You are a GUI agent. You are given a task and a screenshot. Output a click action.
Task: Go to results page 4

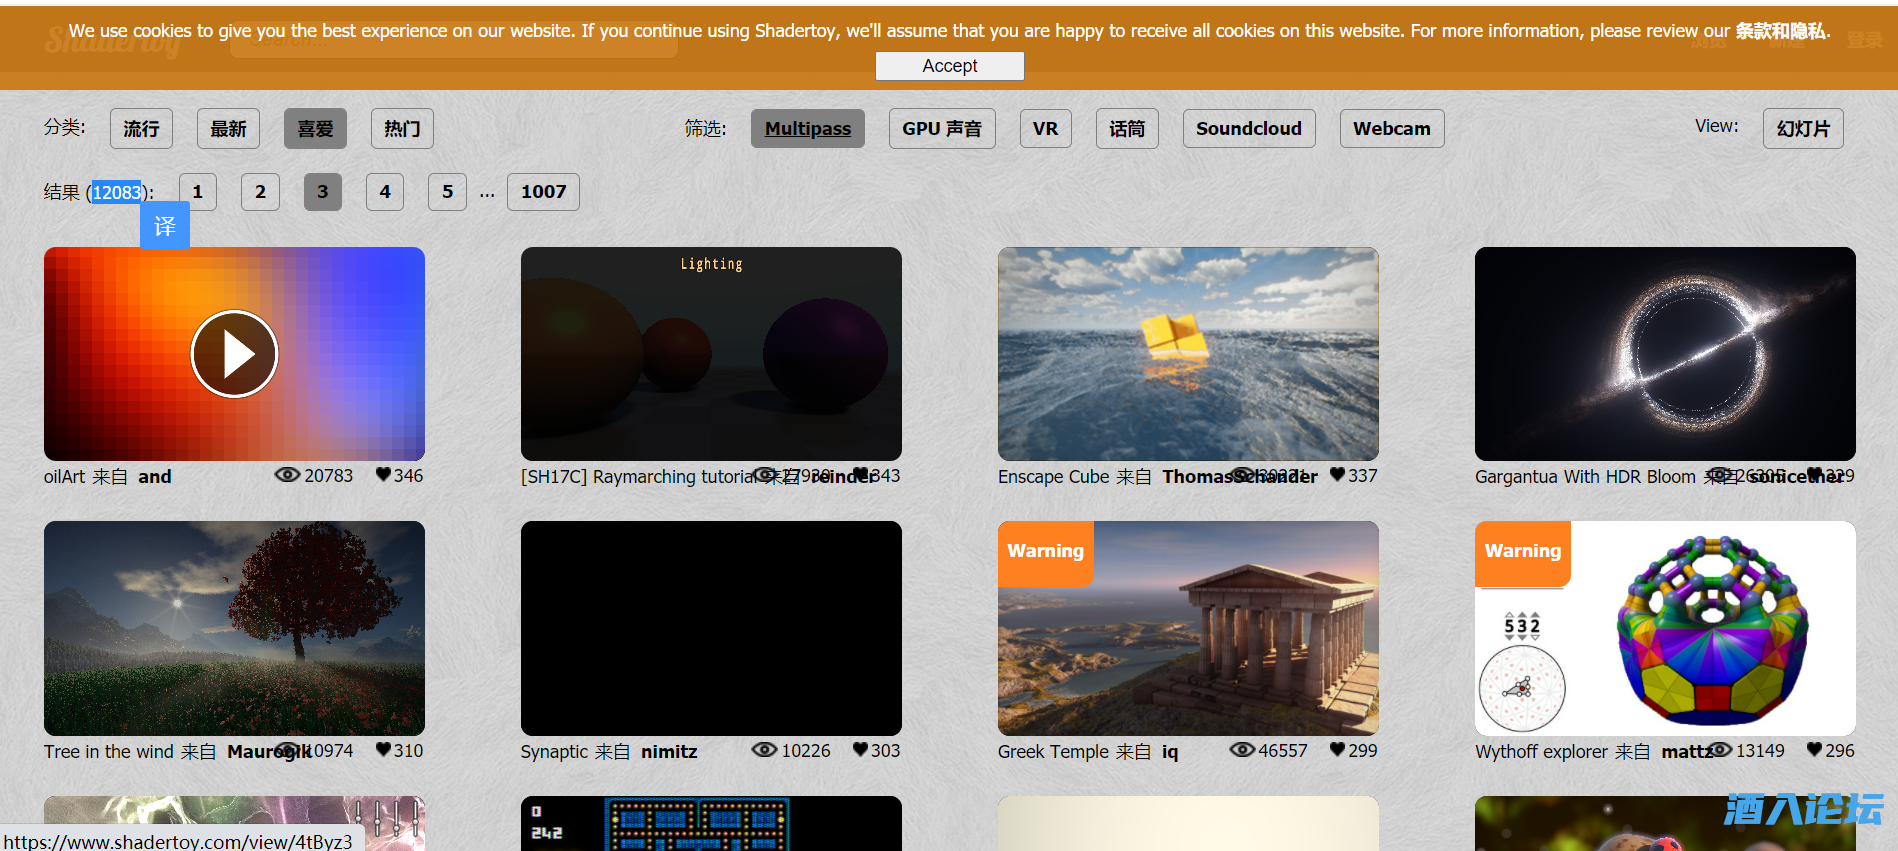tap(385, 192)
